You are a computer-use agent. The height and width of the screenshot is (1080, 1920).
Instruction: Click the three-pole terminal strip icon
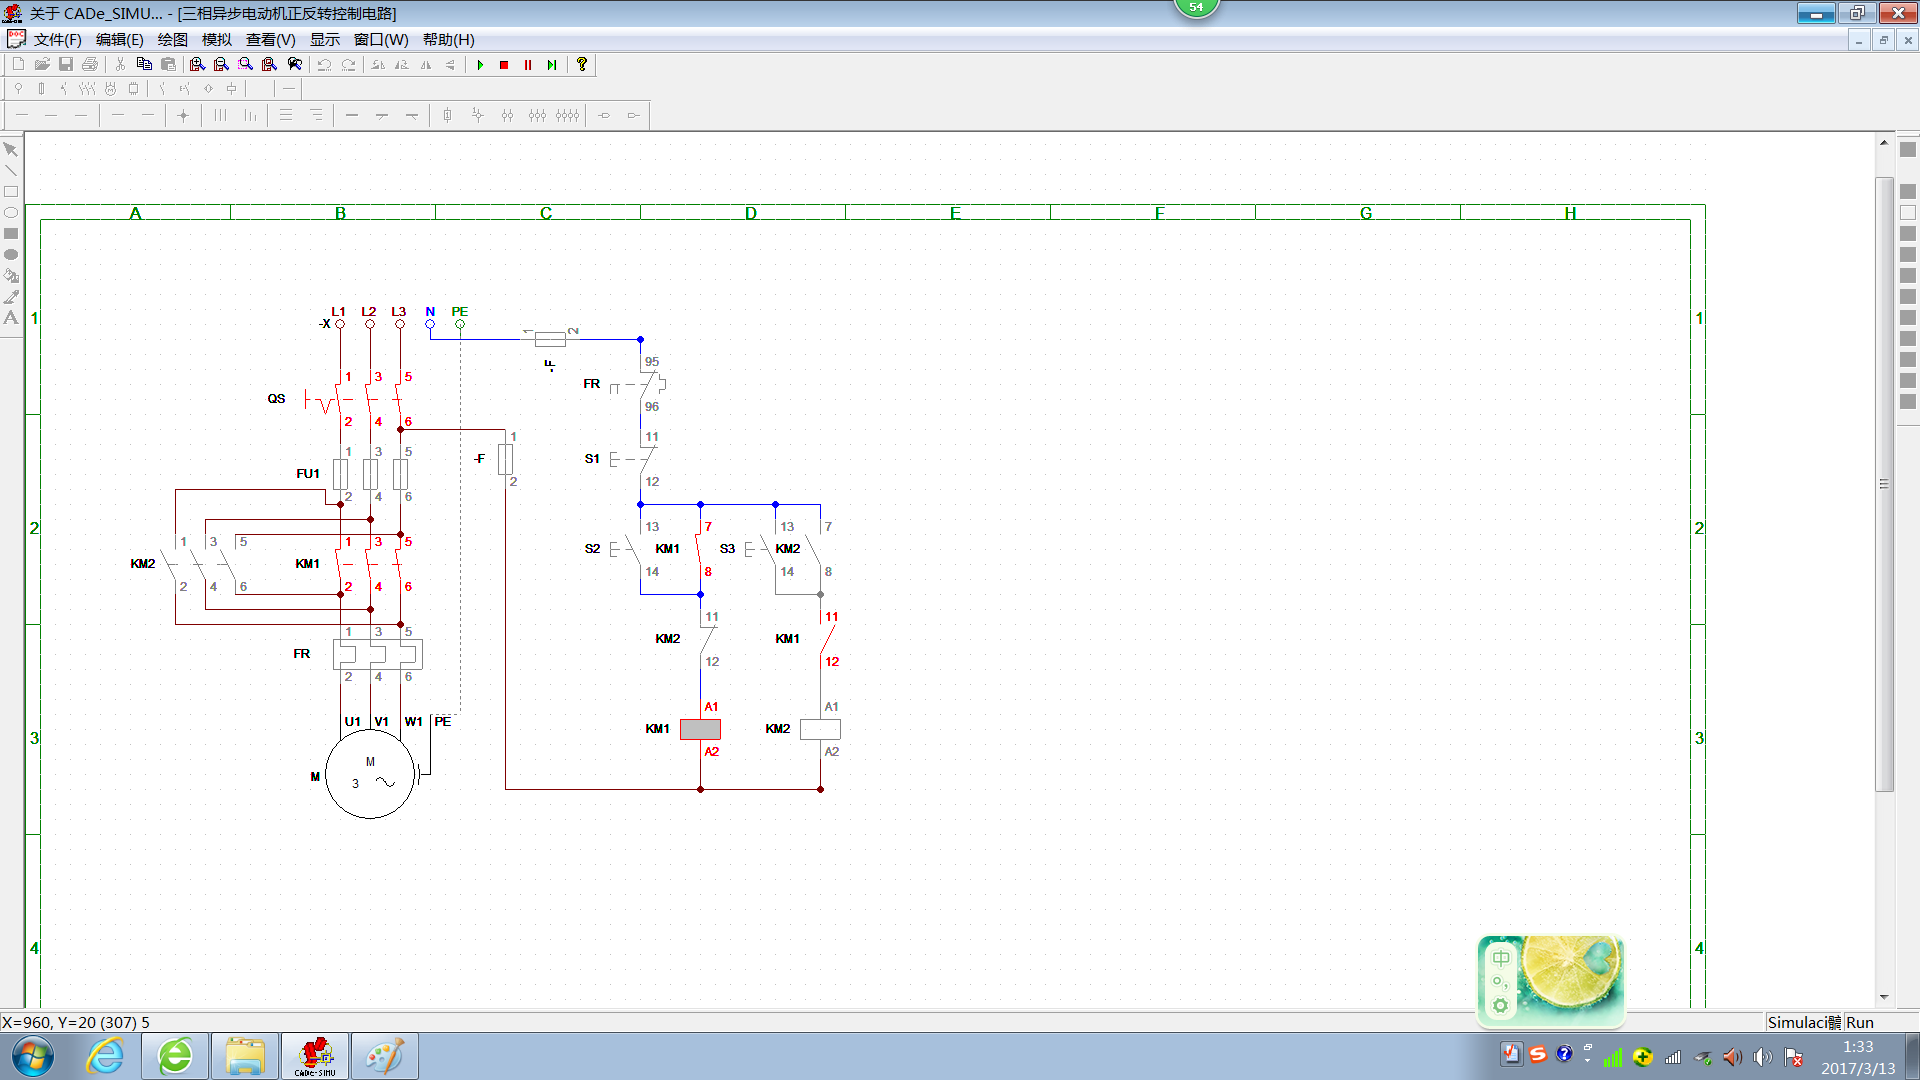[x=538, y=115]
